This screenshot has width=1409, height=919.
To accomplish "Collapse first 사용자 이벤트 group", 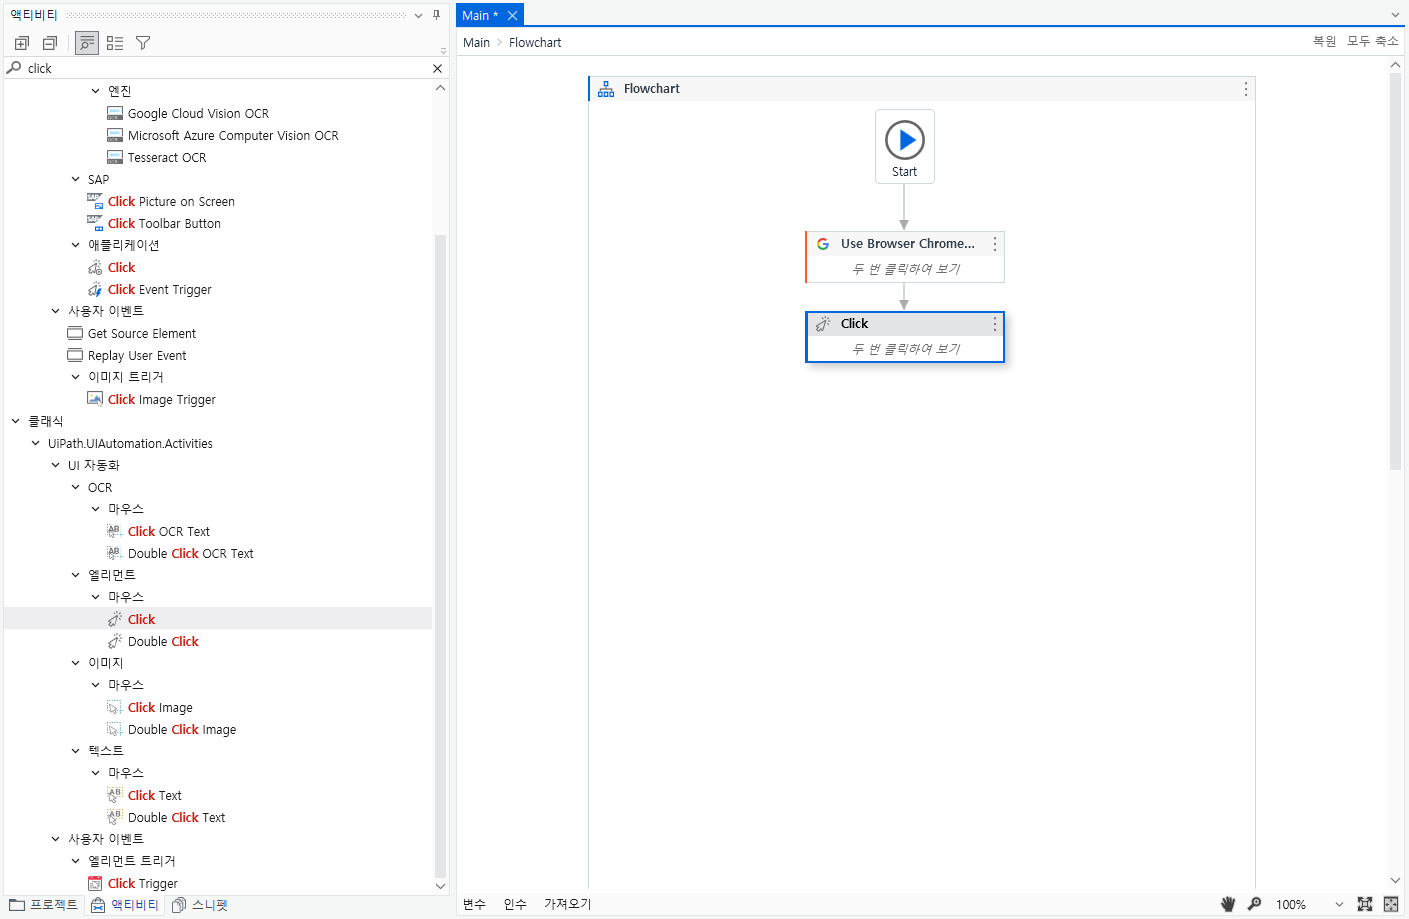I will click(x=56, y=311).
